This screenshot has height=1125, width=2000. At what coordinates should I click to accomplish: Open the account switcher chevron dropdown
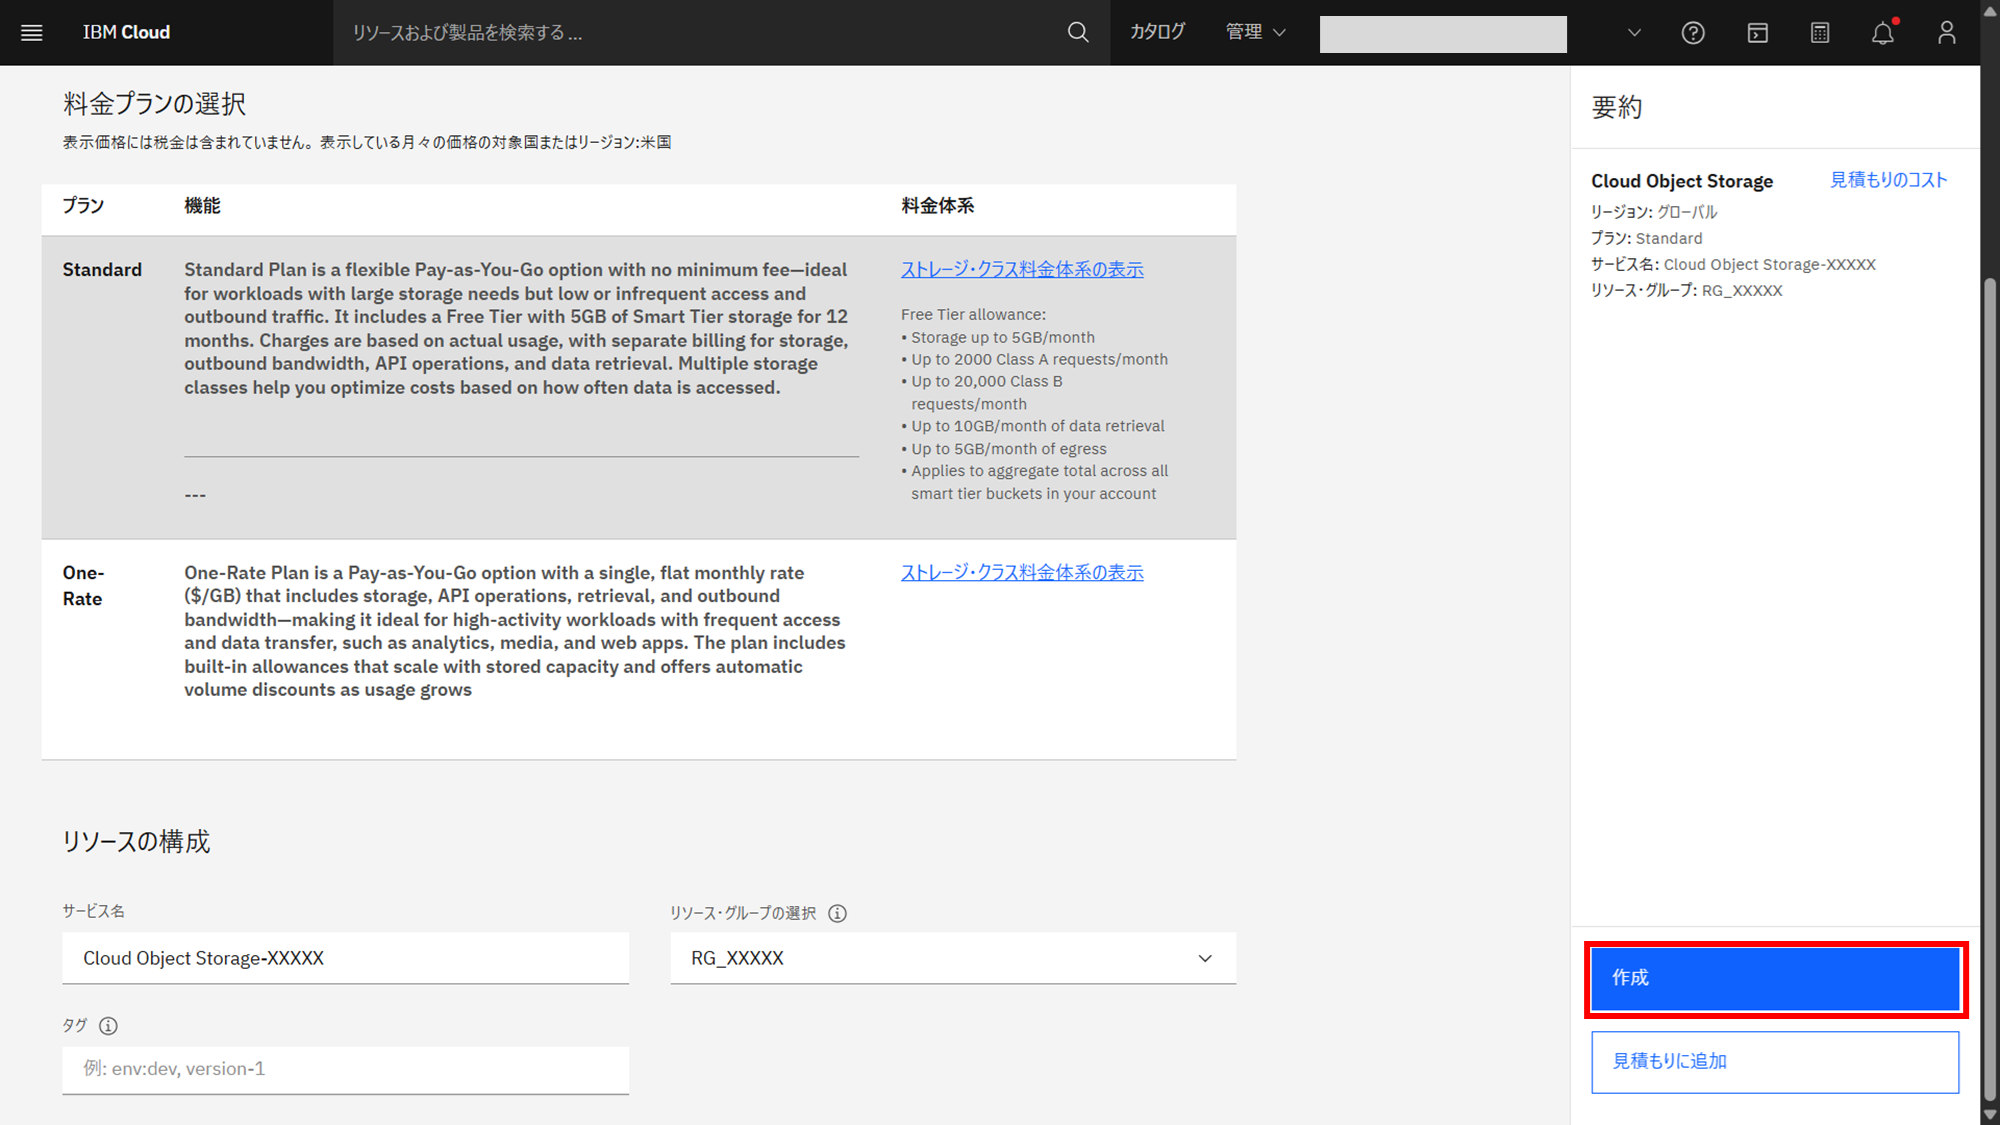click(x=1634, y=33)
